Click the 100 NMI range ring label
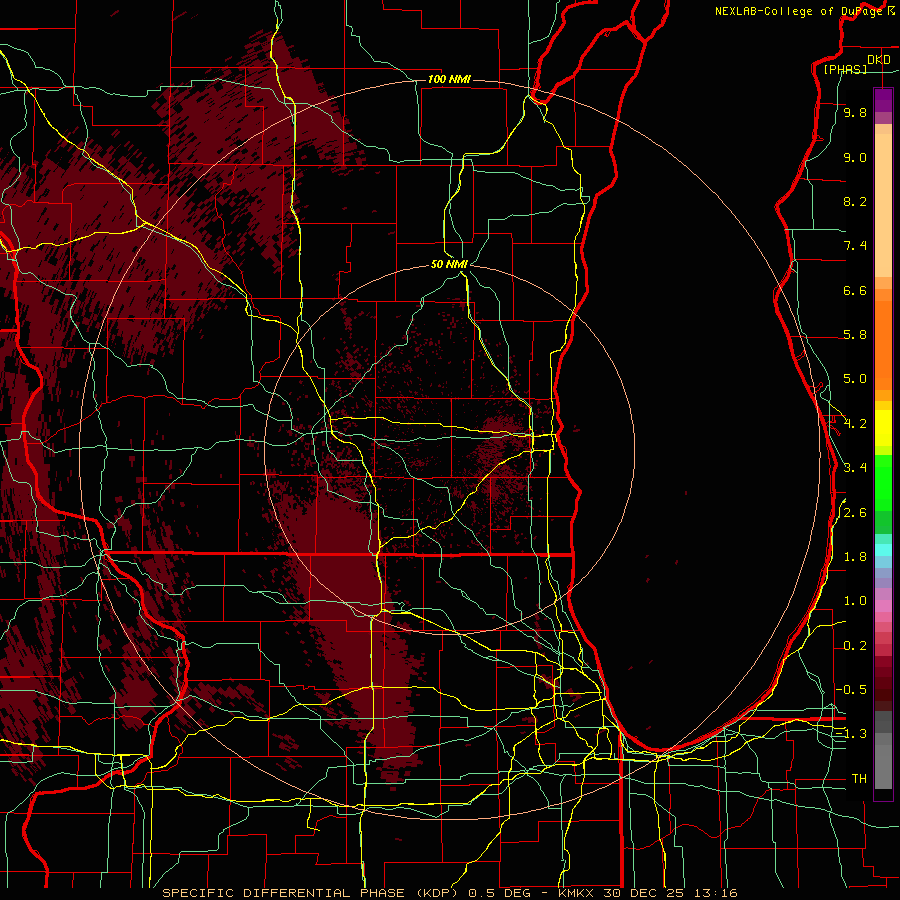 [449, 79]
